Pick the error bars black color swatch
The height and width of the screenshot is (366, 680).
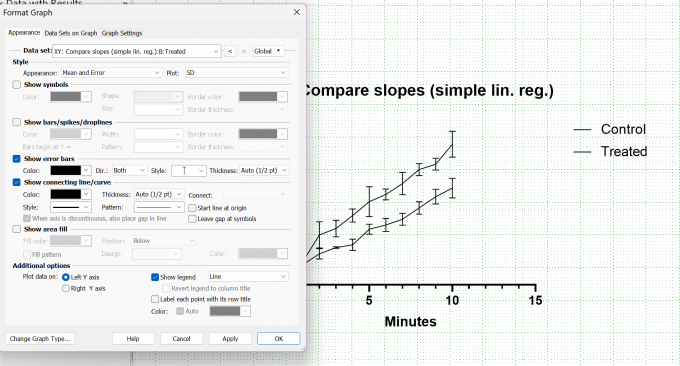tap(65, 170)
